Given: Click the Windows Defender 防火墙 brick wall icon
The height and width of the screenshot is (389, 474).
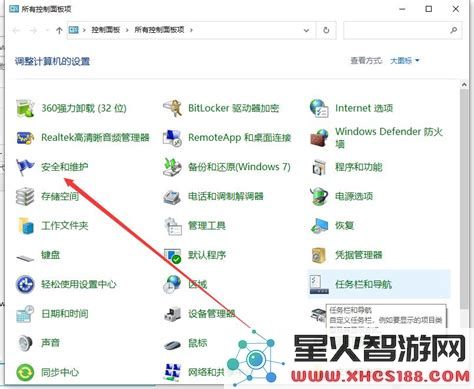Looking at the screenshot, I should [x=319, y=138].
